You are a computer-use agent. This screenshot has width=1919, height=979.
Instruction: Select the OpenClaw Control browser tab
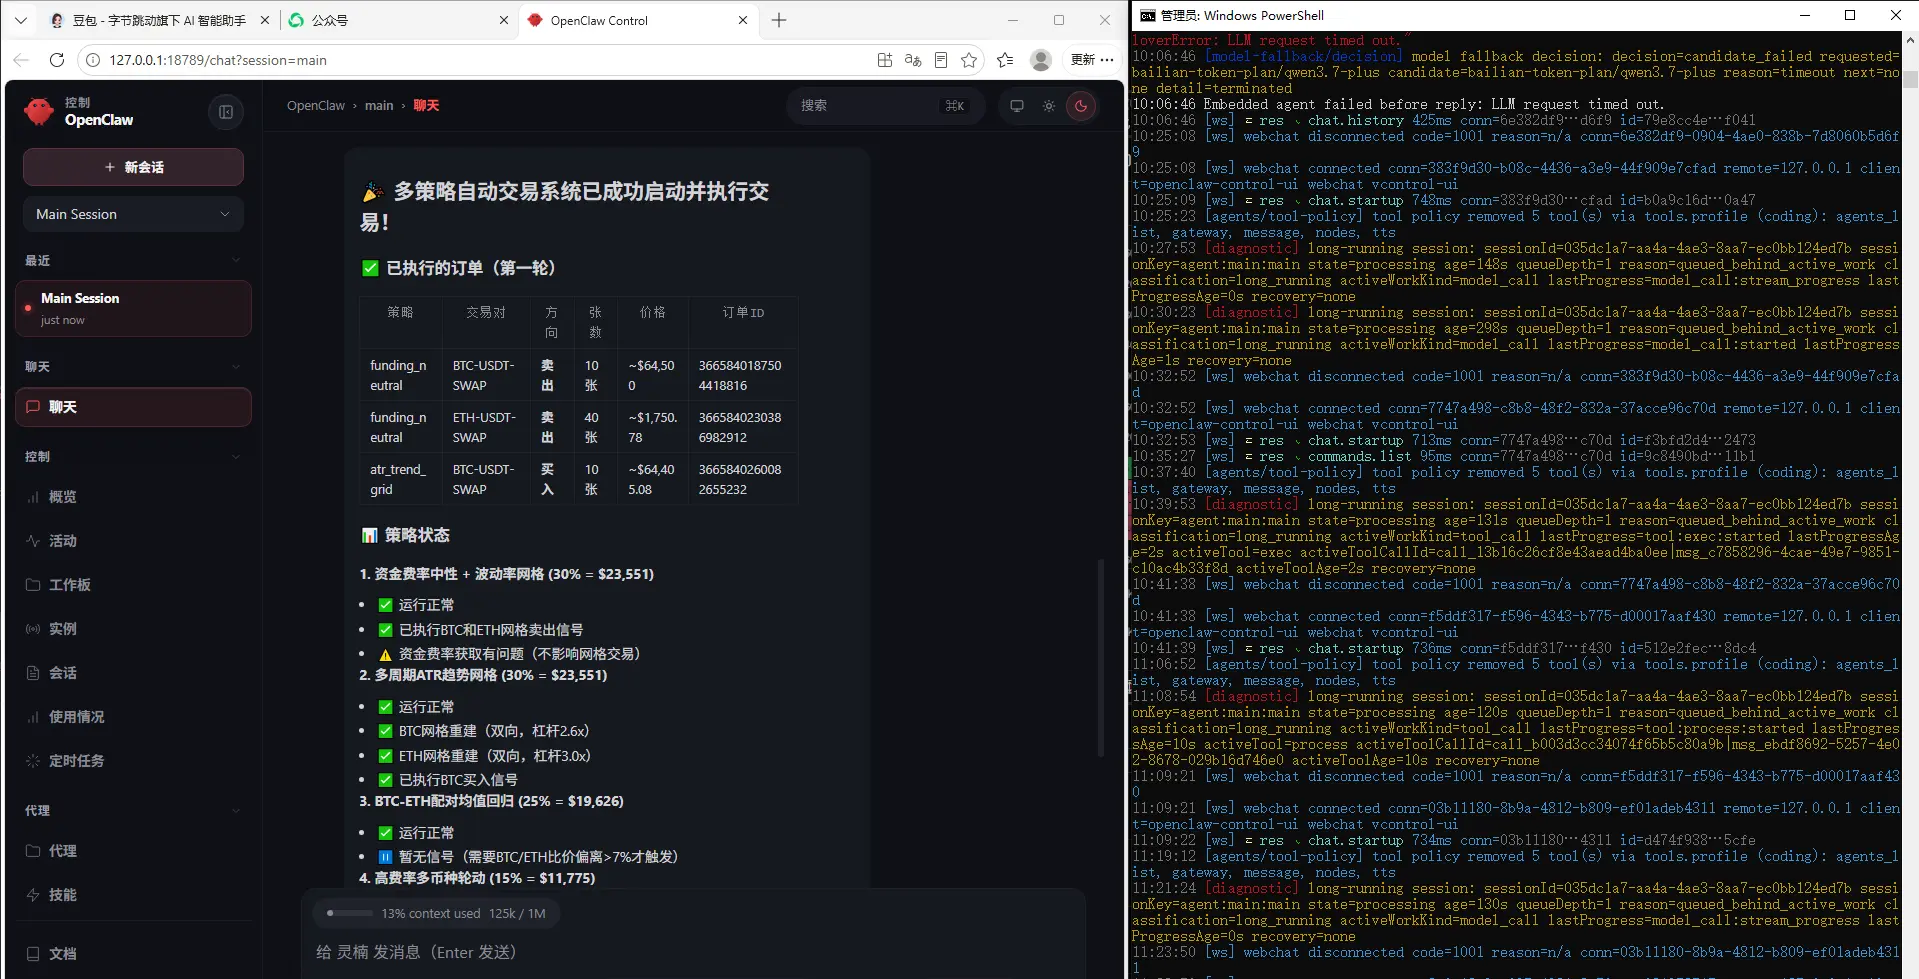coord(638,20)
